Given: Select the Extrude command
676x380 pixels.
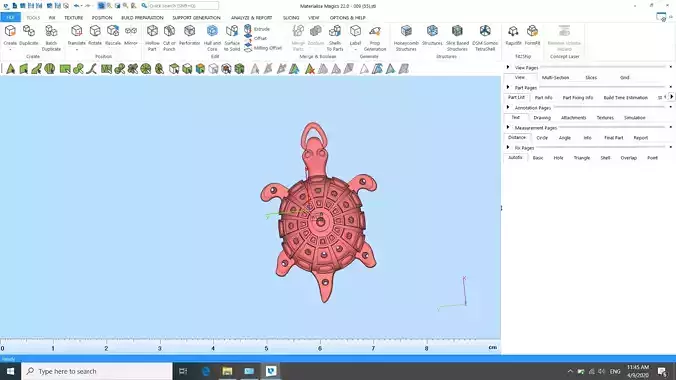Looking at the screenshot, I should (x=257, y=29).
